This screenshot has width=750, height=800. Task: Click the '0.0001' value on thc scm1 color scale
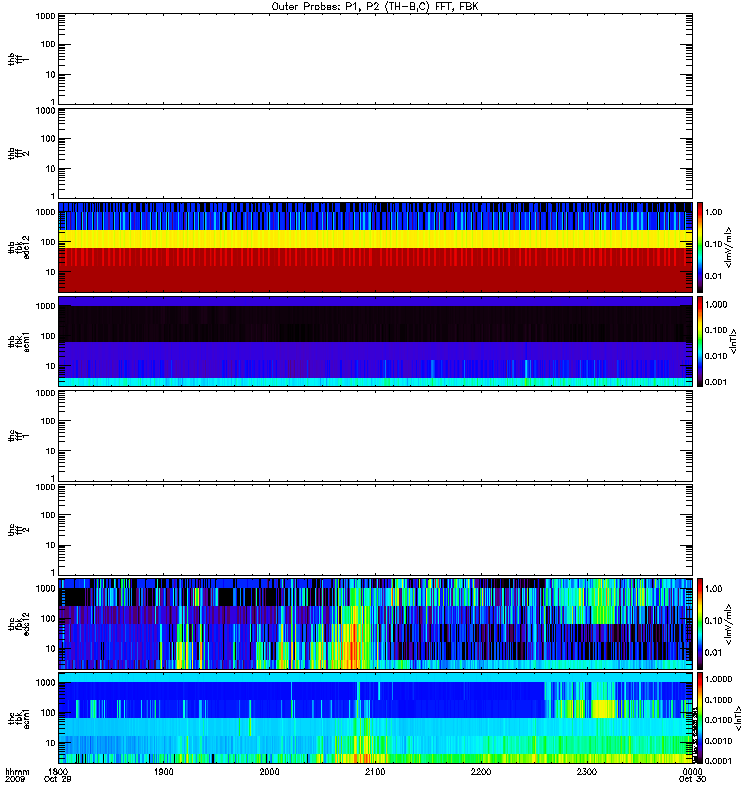pos(718,761)
